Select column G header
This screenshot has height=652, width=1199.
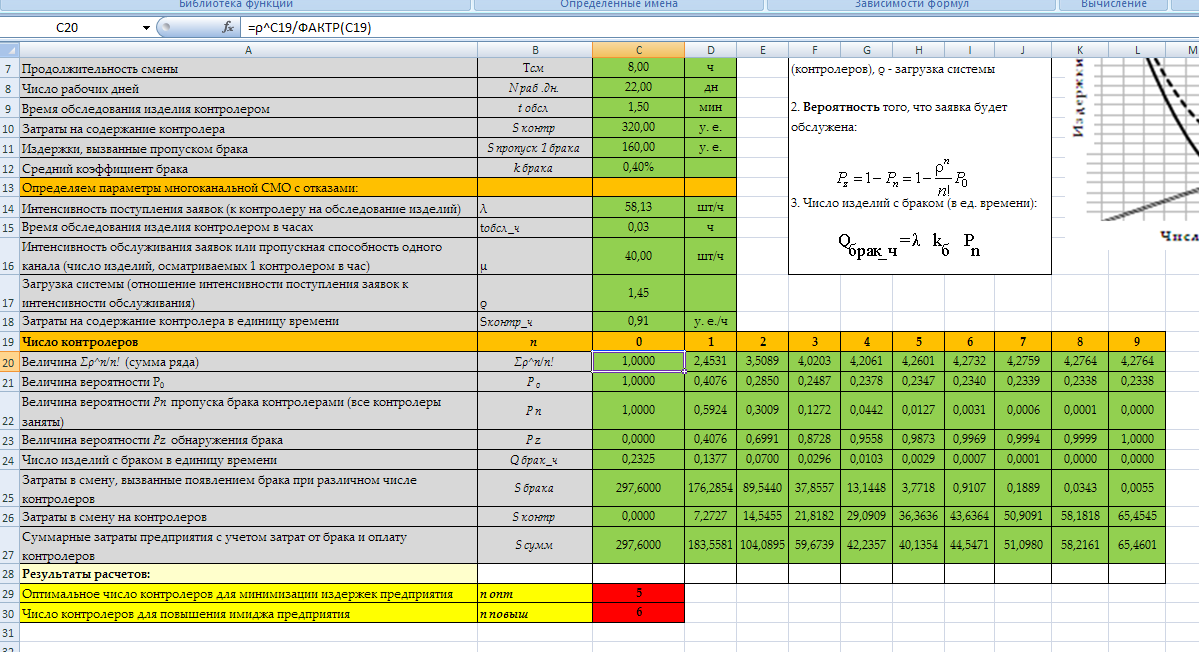pos(866,50)
